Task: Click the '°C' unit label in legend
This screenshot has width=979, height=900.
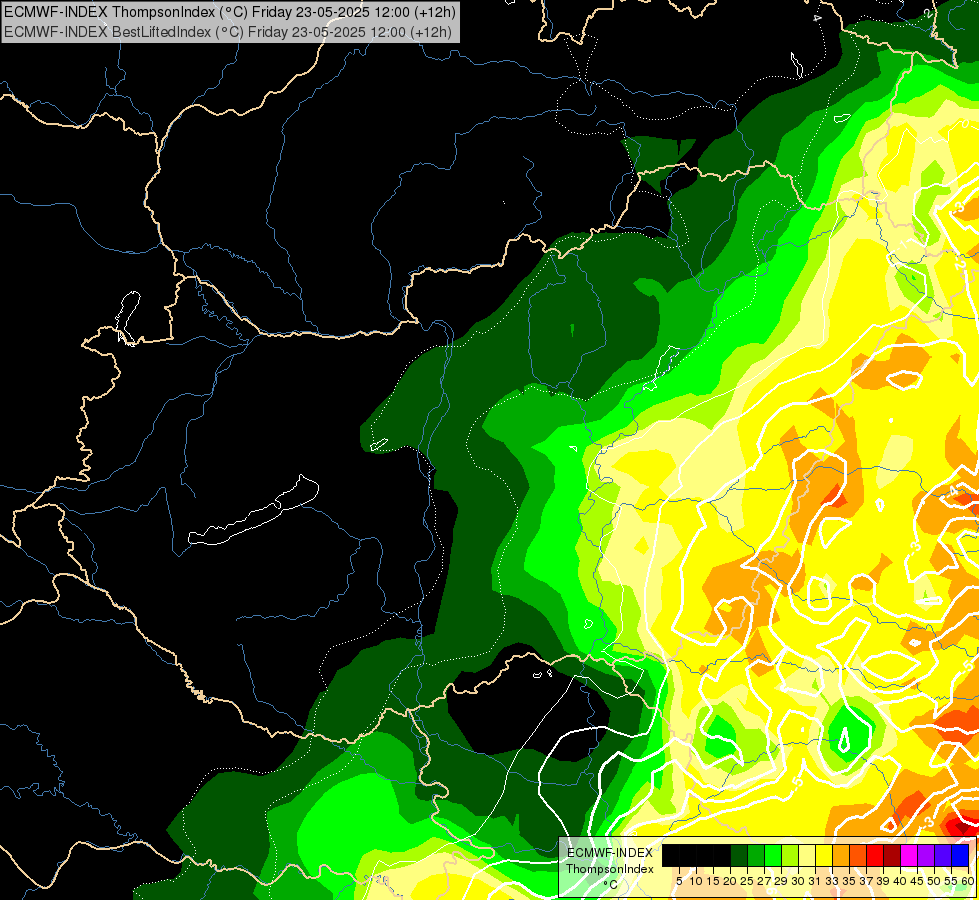Action: point(611,885)
